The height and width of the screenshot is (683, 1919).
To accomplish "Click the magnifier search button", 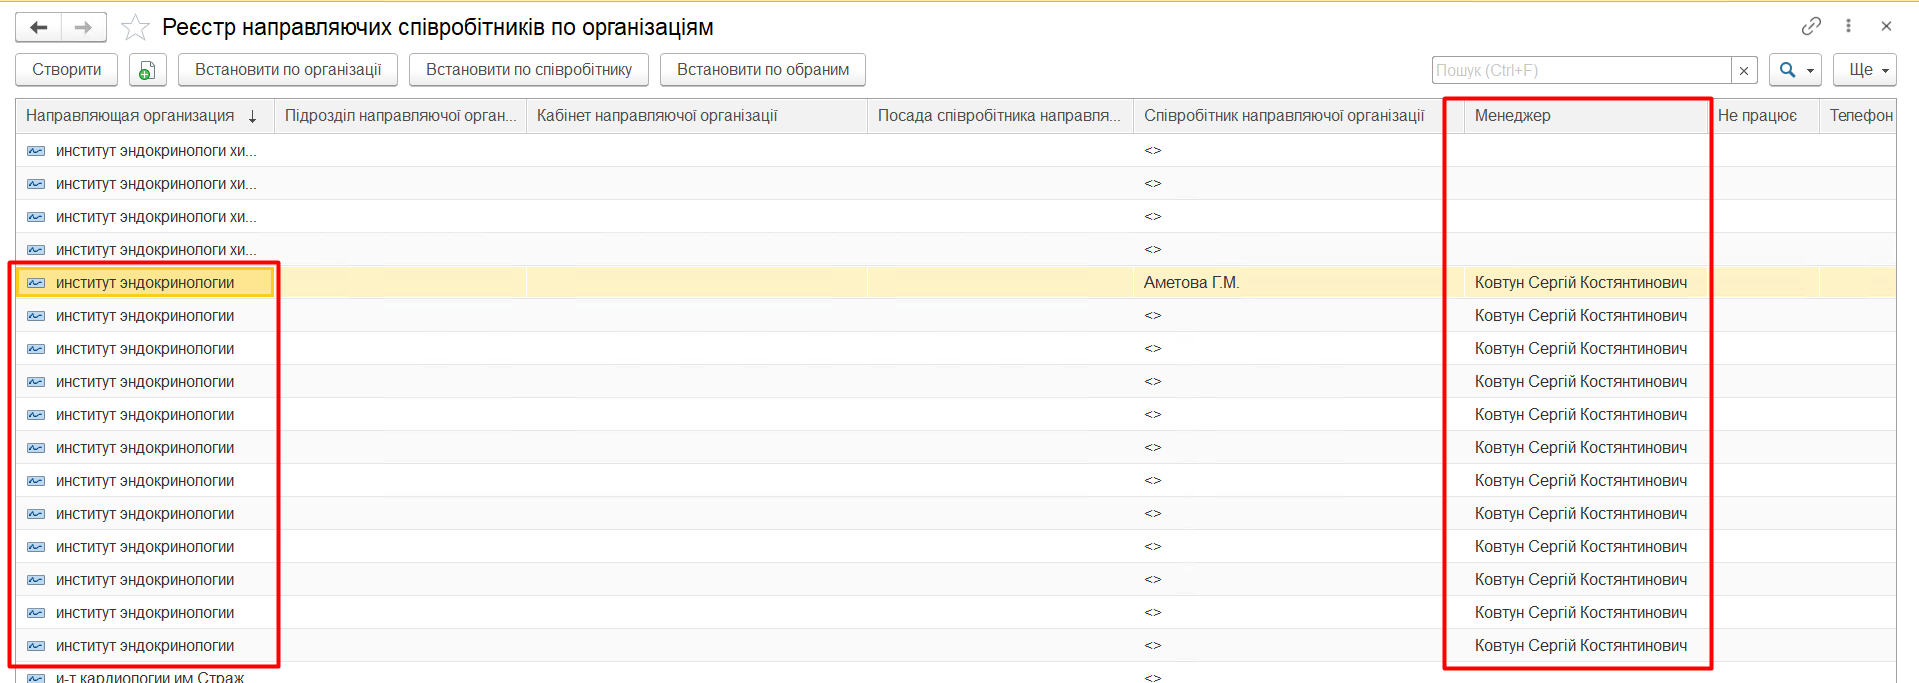I will point(1787,70).
